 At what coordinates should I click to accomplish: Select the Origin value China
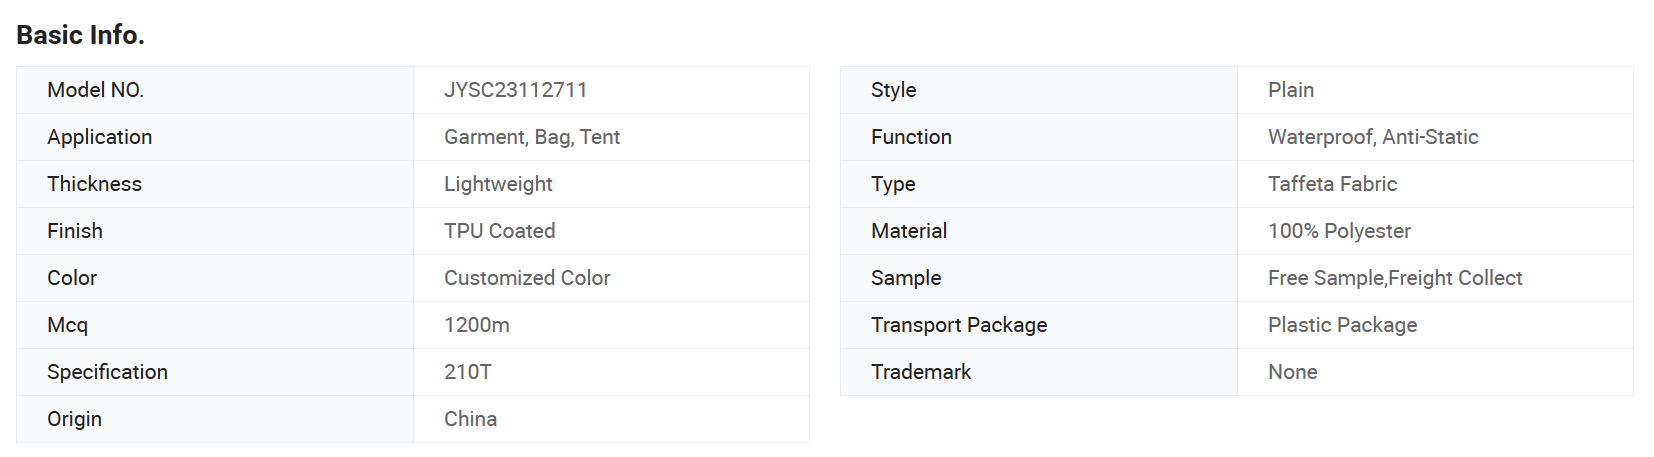click(x=470, y=419)
